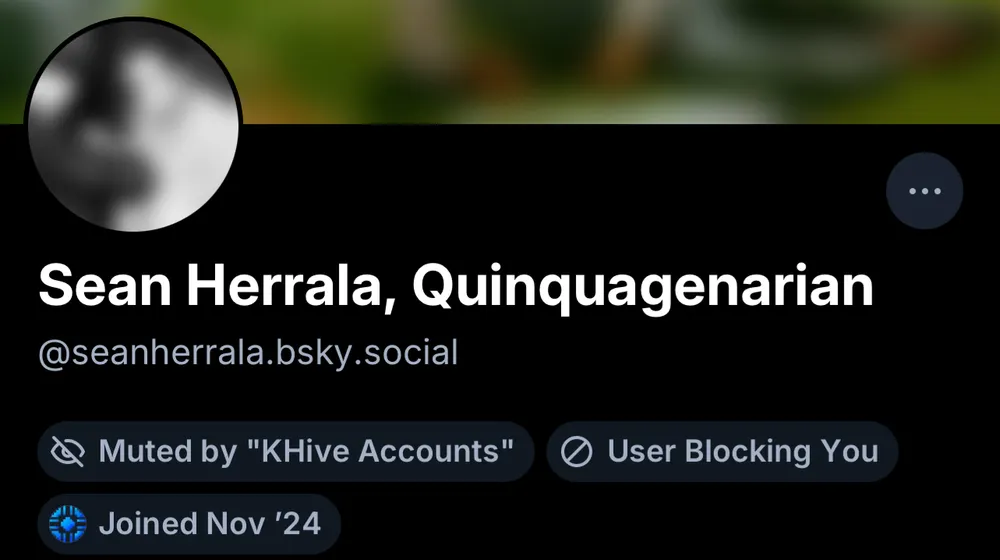Click the name Sean in the heading
Viewport: 1000px width, 560px height.
[x=105, y=286]
